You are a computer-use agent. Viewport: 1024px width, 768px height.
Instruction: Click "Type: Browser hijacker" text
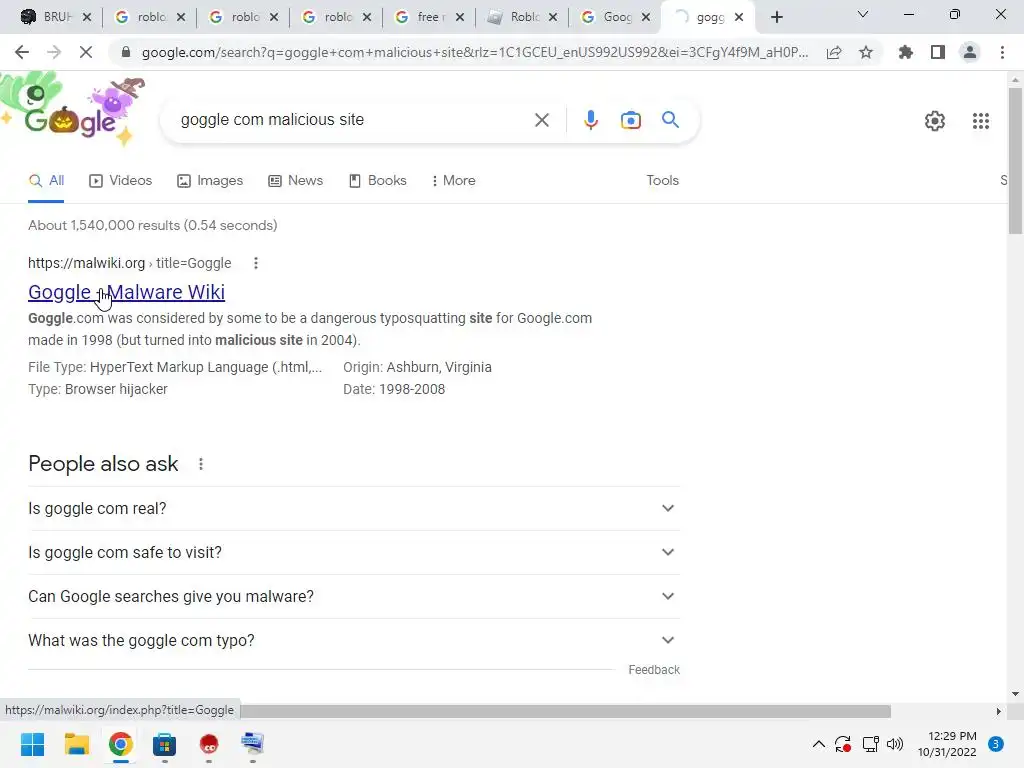click(98, 389)
